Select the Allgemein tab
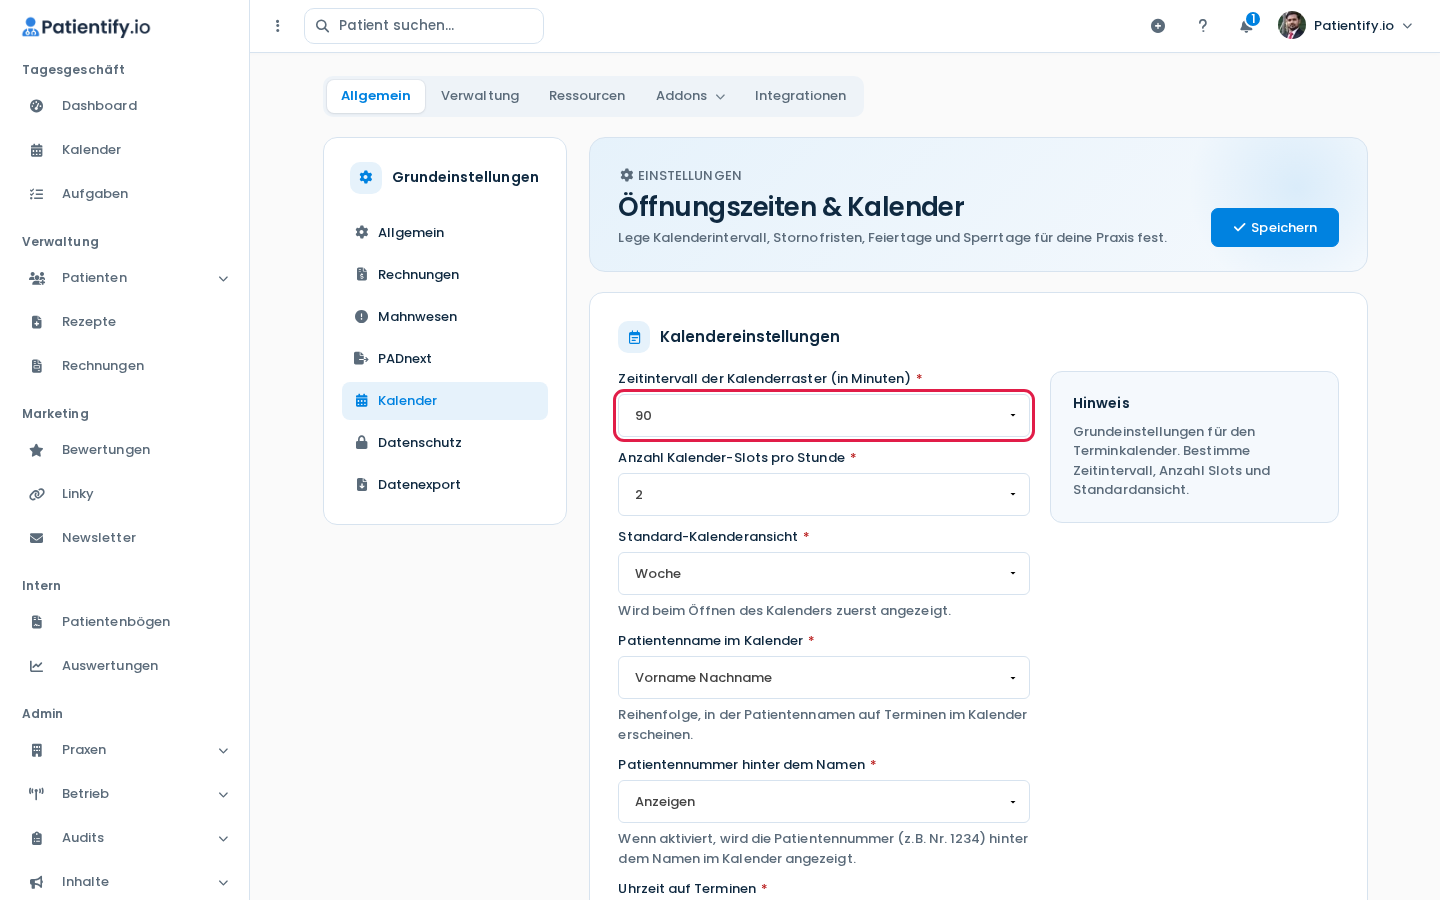 tap(376, 96)
